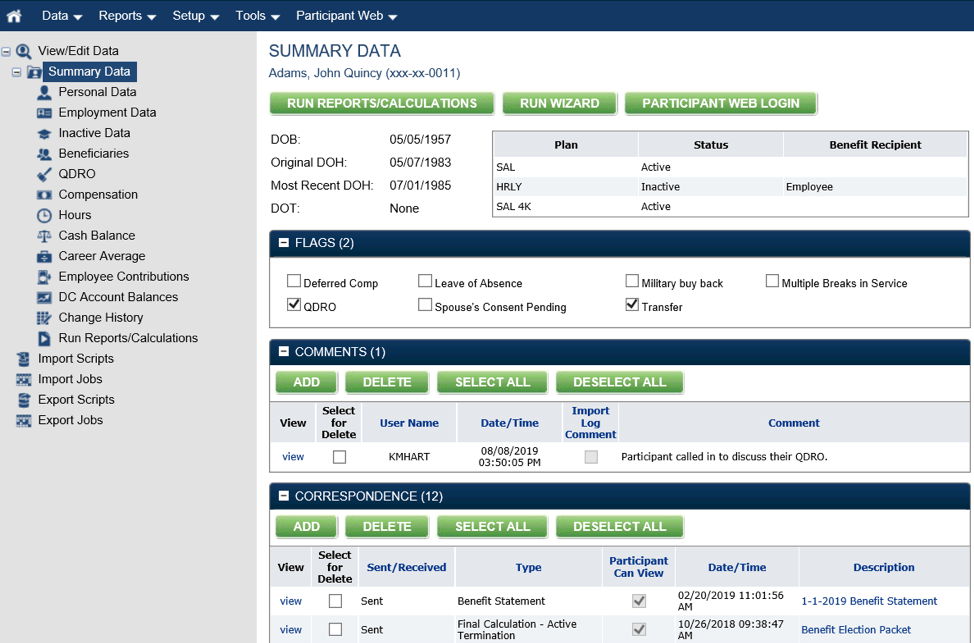Click the RUN WIZARD button
974x643 pixels.
tap(557, 102)
